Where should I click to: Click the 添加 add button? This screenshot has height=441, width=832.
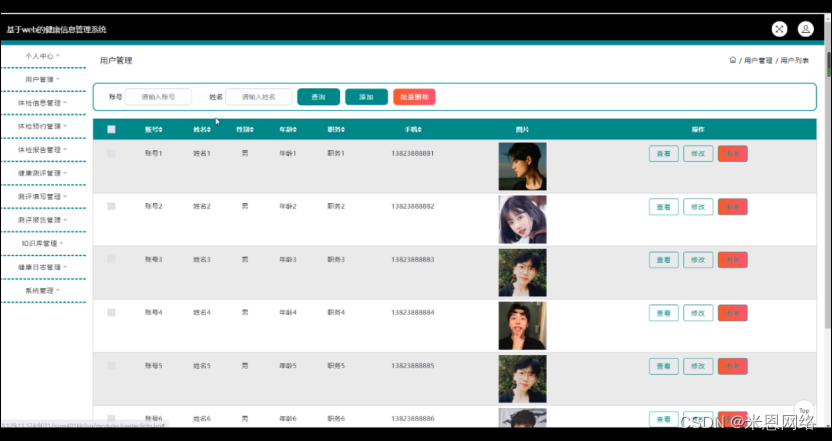366,97
